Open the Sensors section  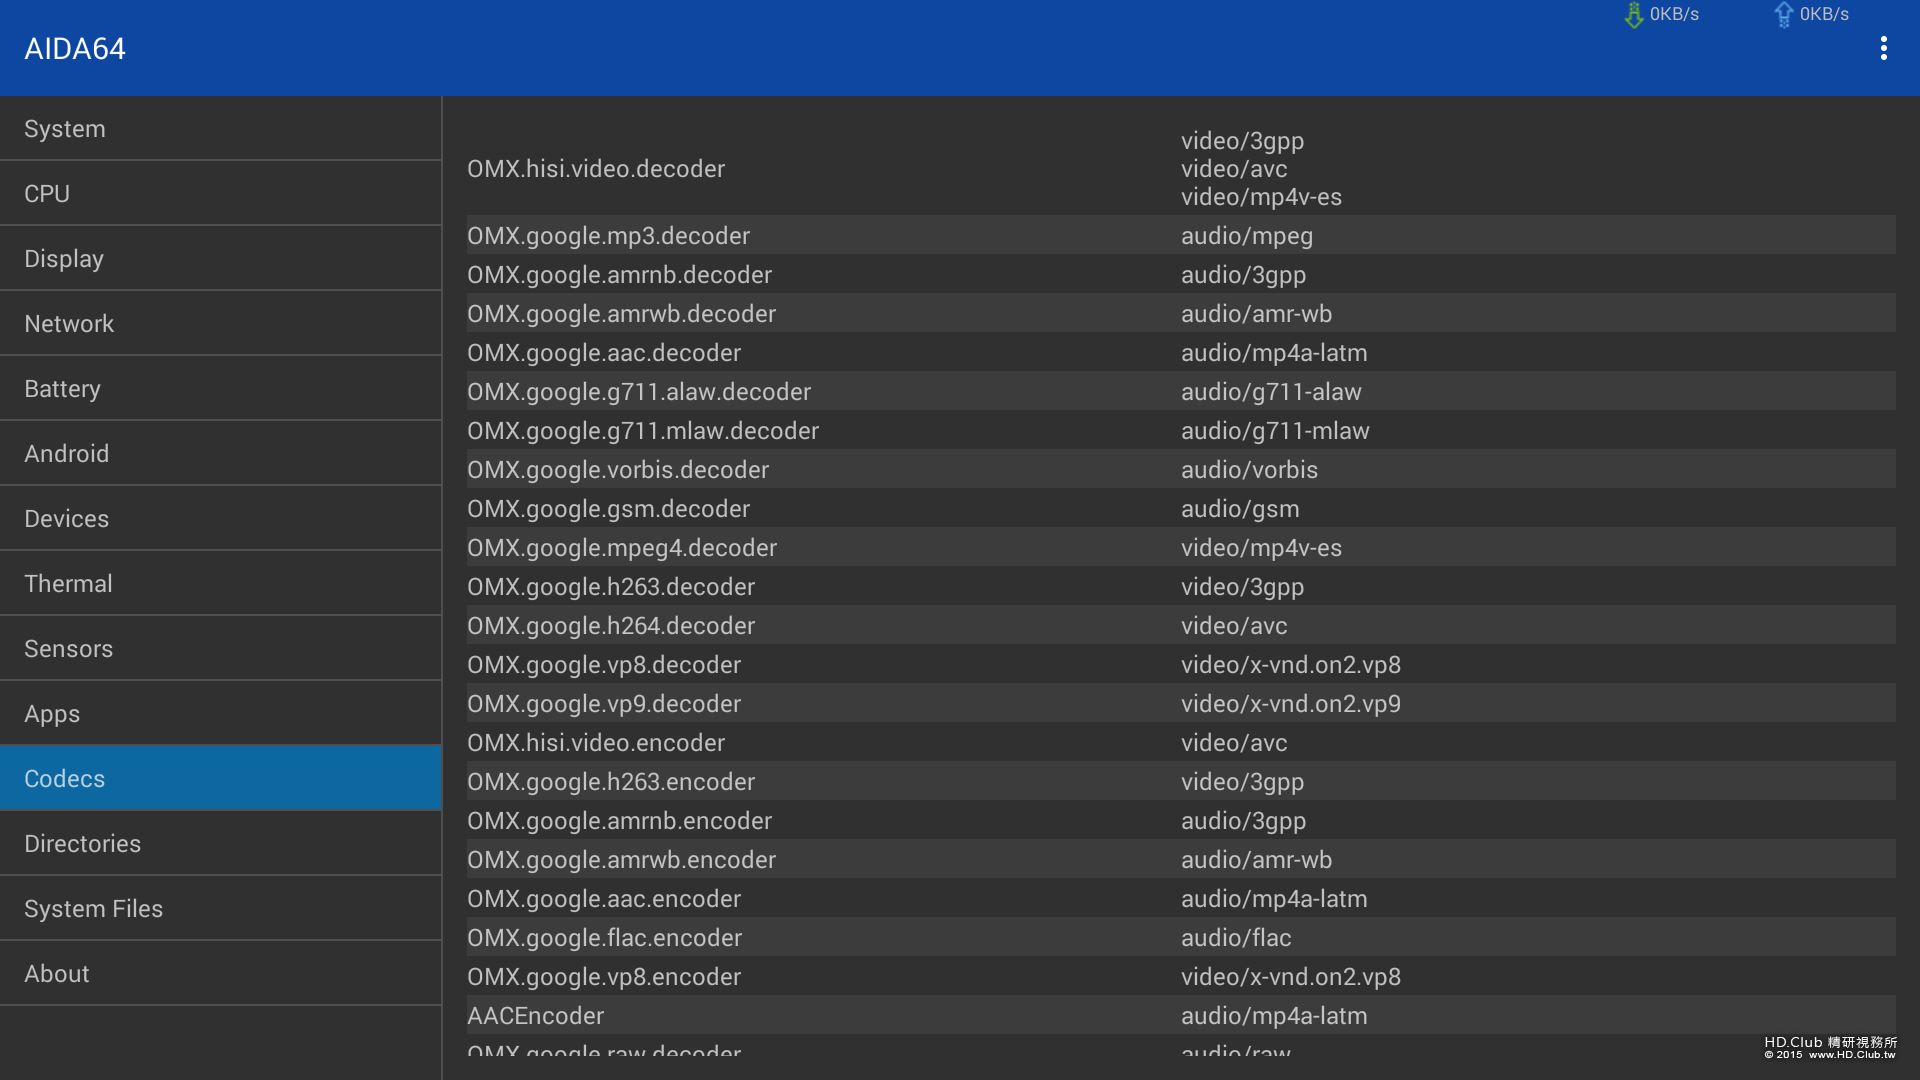click(220, 649)
